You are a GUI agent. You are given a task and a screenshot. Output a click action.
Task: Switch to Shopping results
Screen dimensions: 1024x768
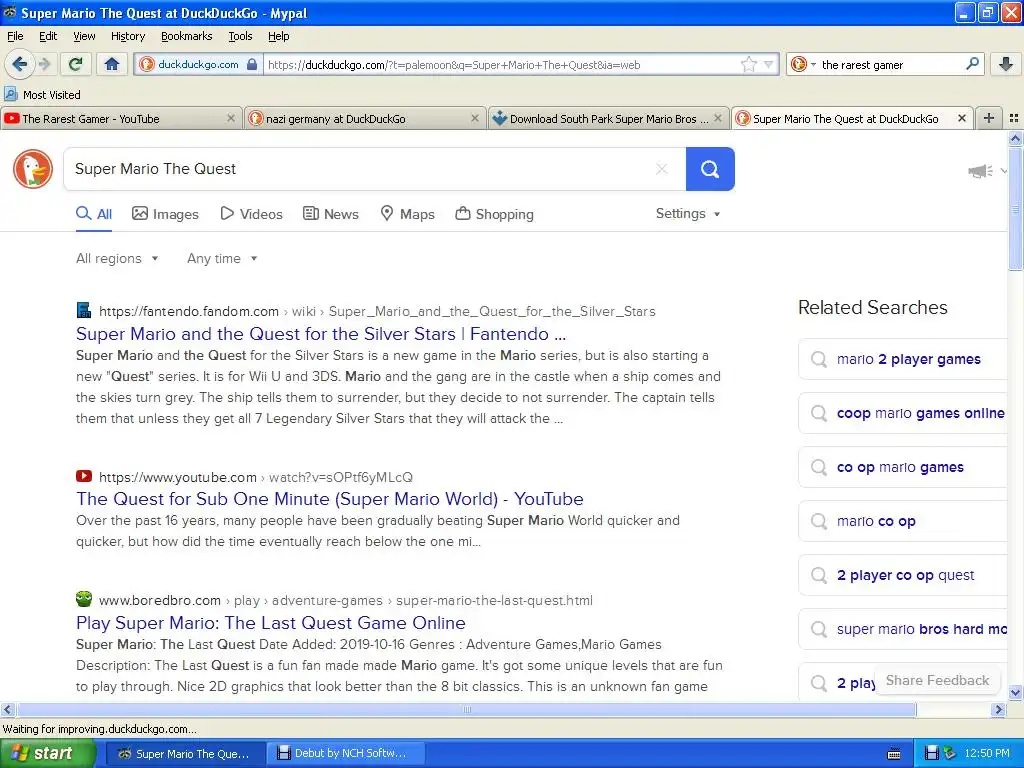point(494,214)
